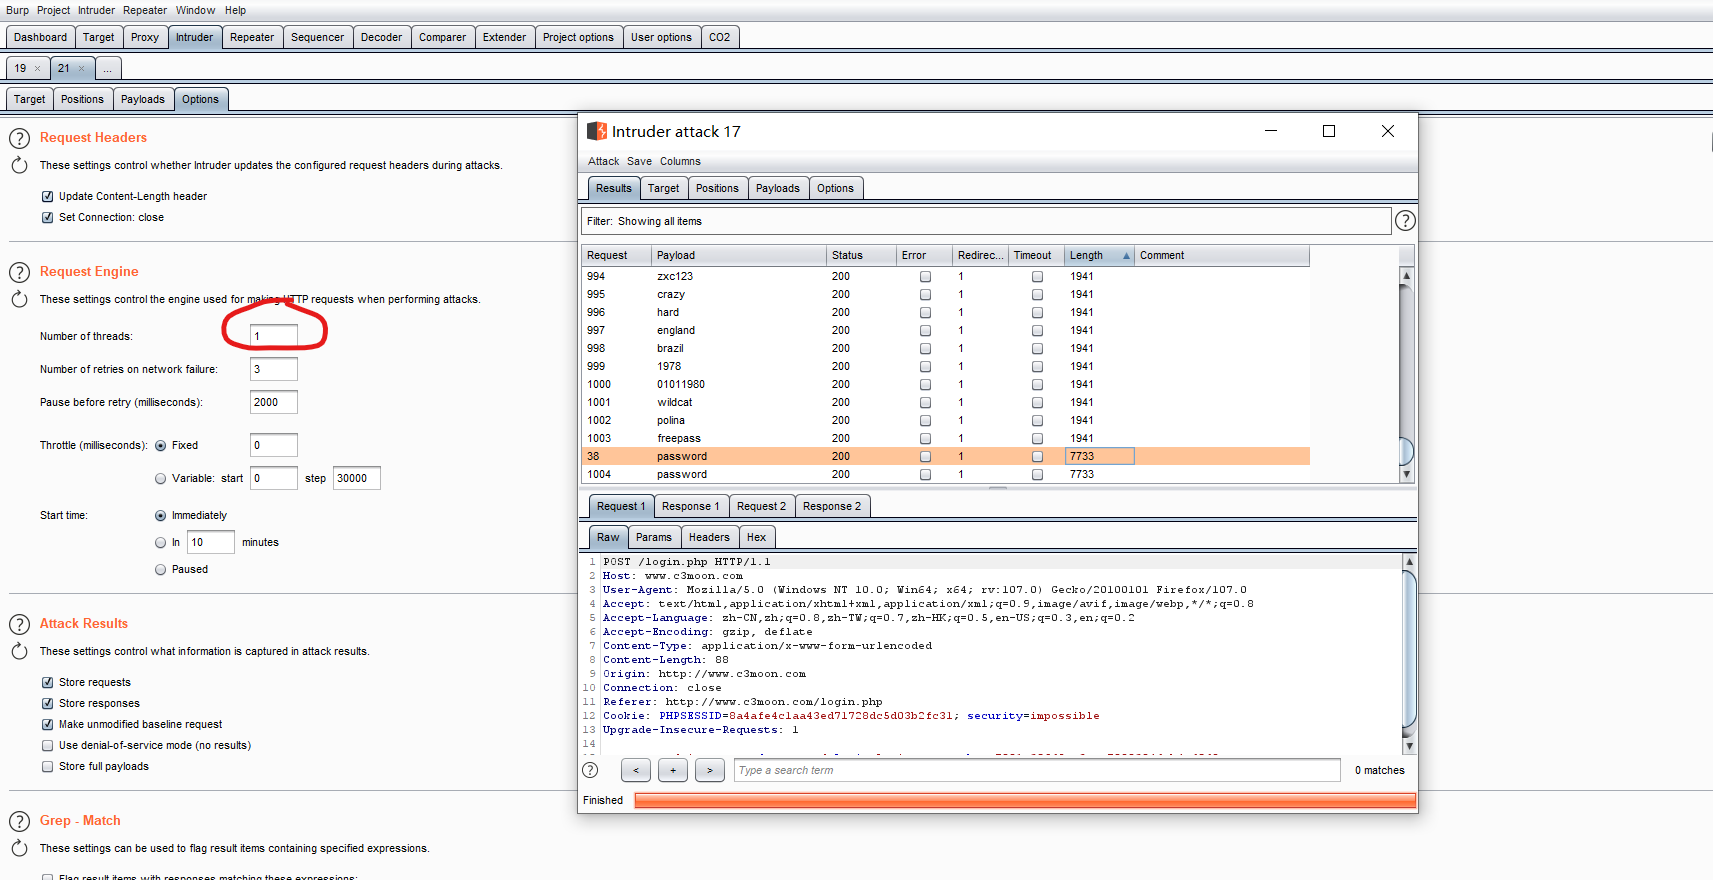The image size is (1713, 880).
Task: Click the add plus button by search
Action: (673, 770)
